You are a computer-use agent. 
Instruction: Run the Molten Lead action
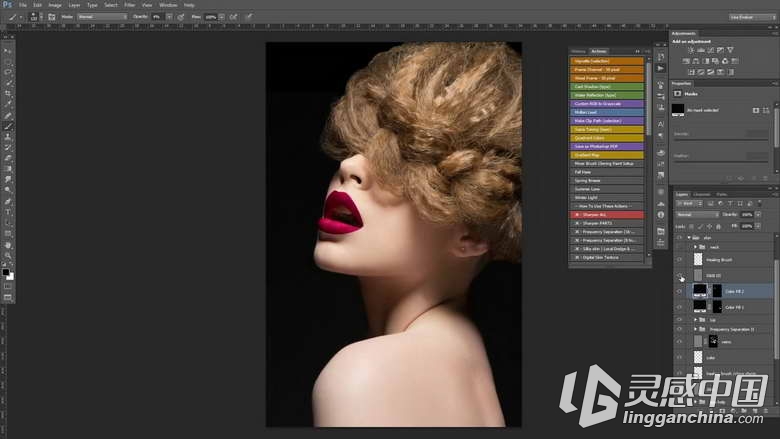coord(606,112)
